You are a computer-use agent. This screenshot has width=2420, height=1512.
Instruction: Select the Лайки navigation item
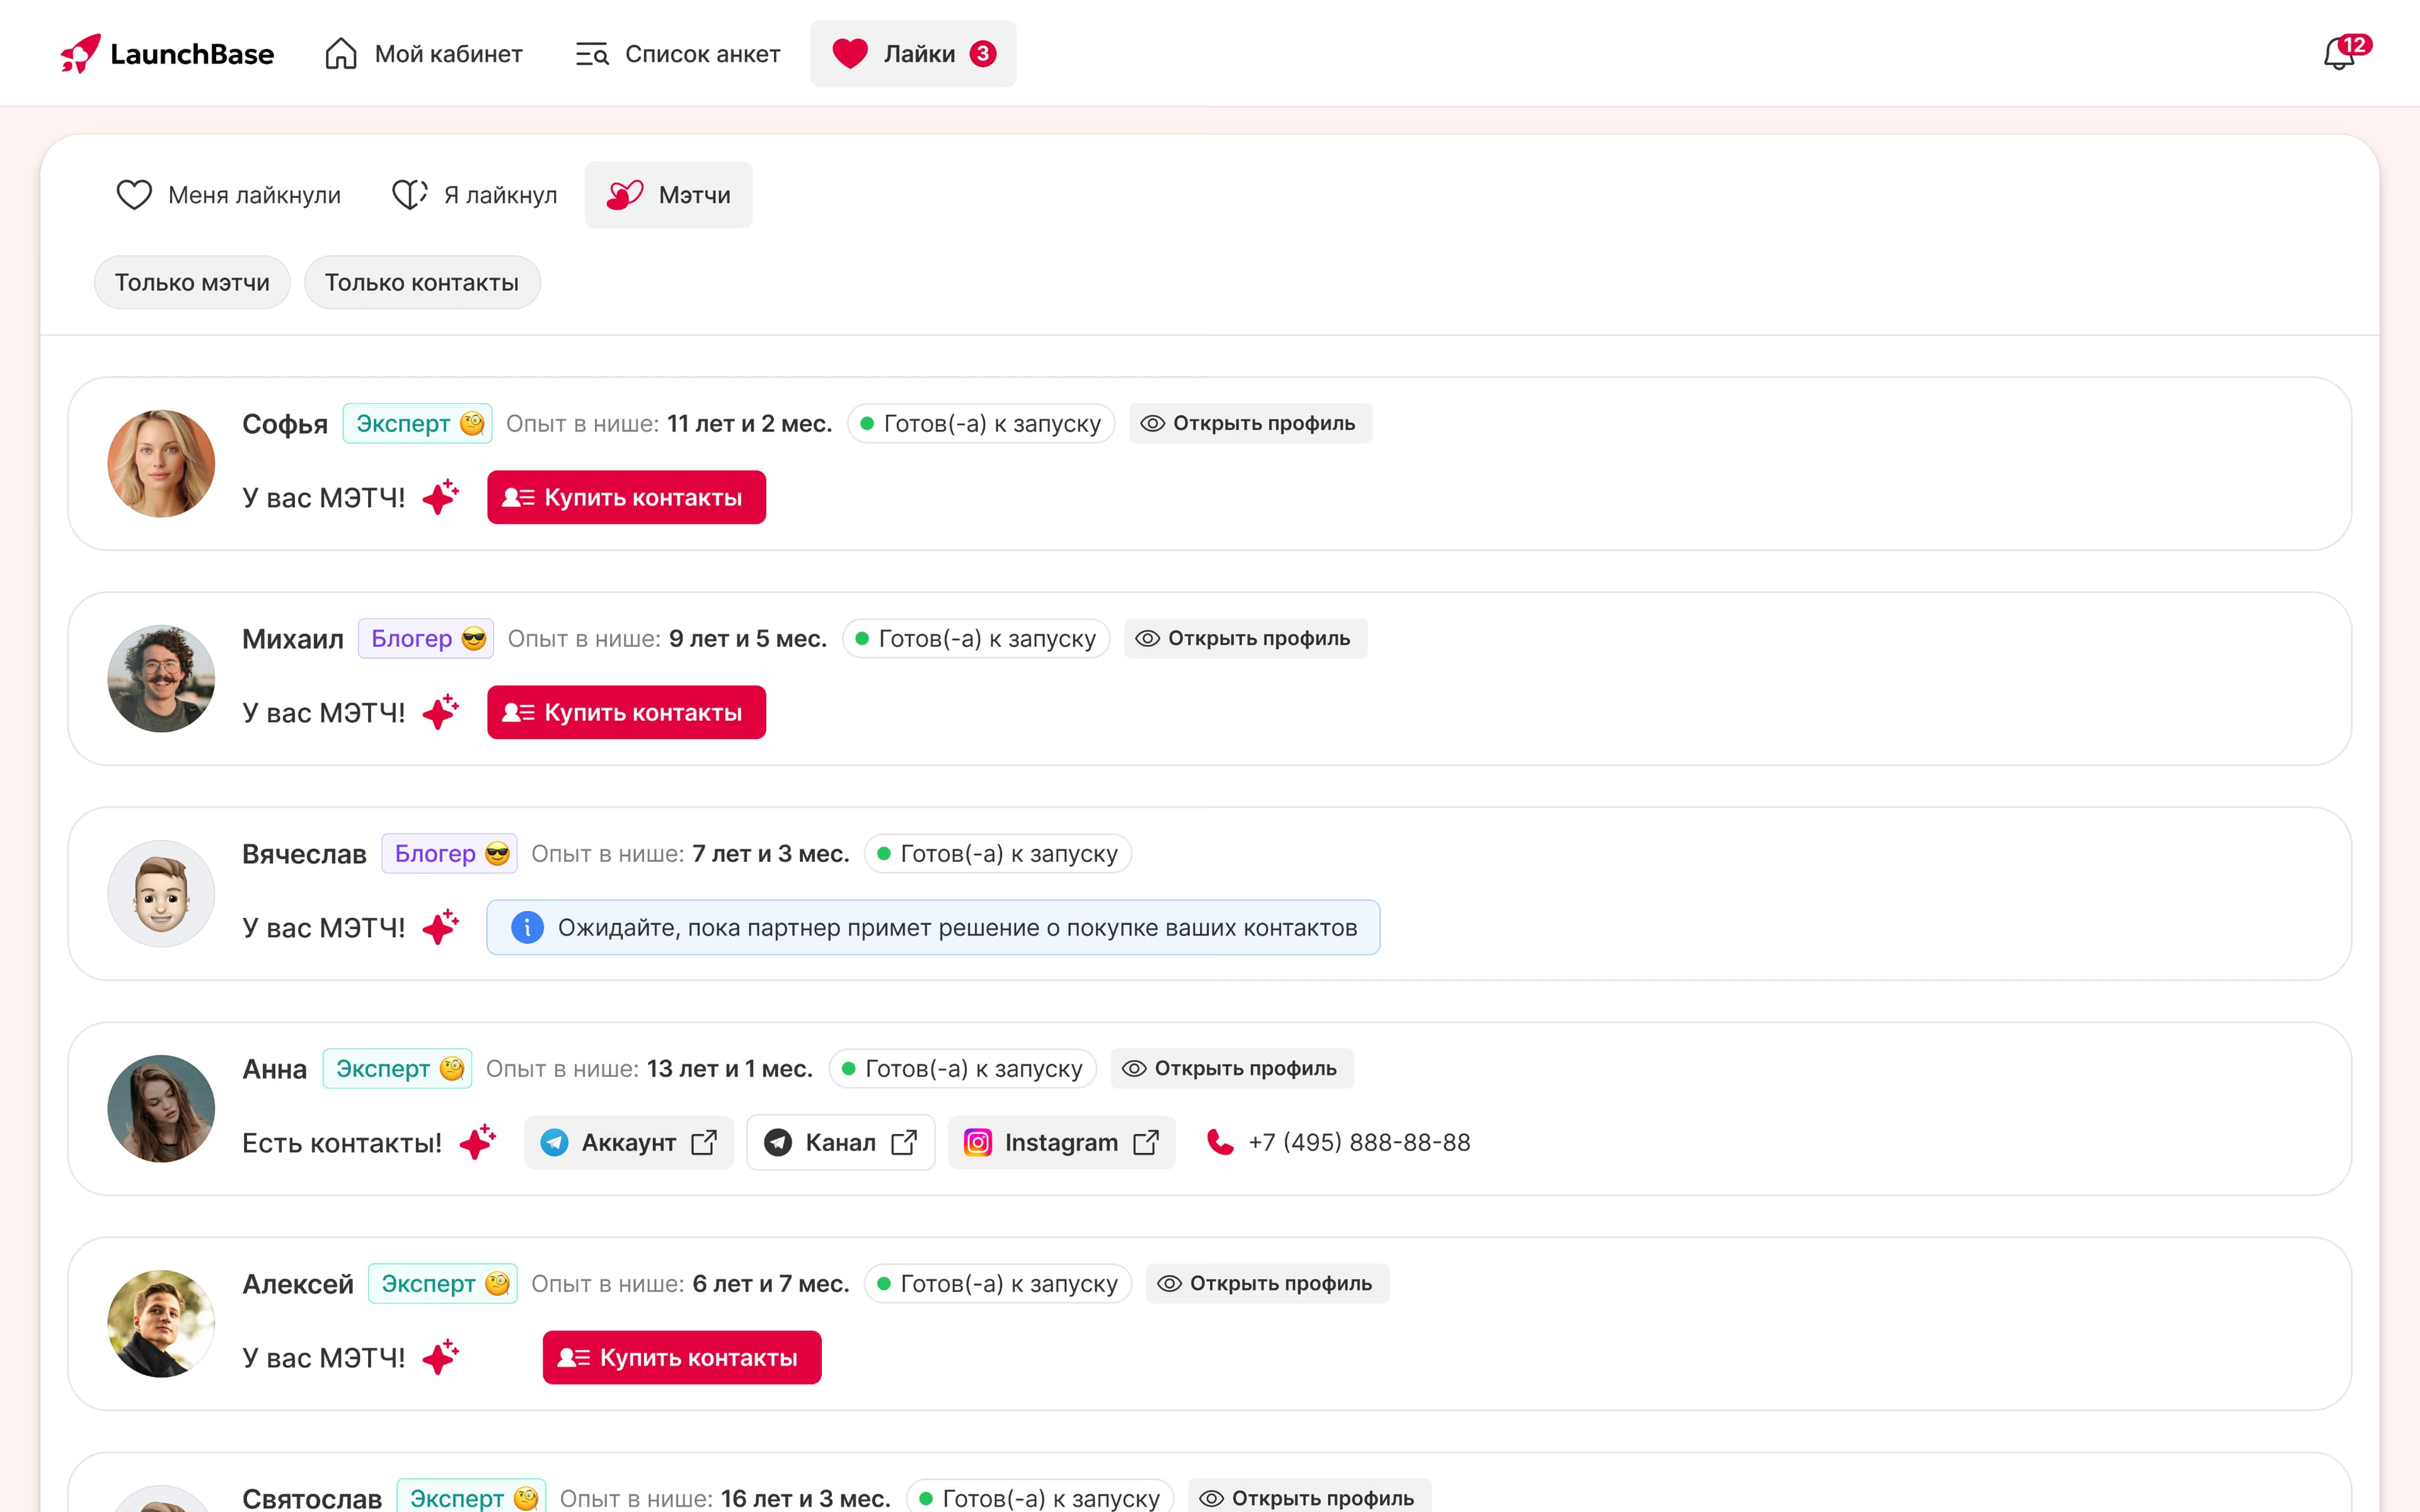(912, 54)
